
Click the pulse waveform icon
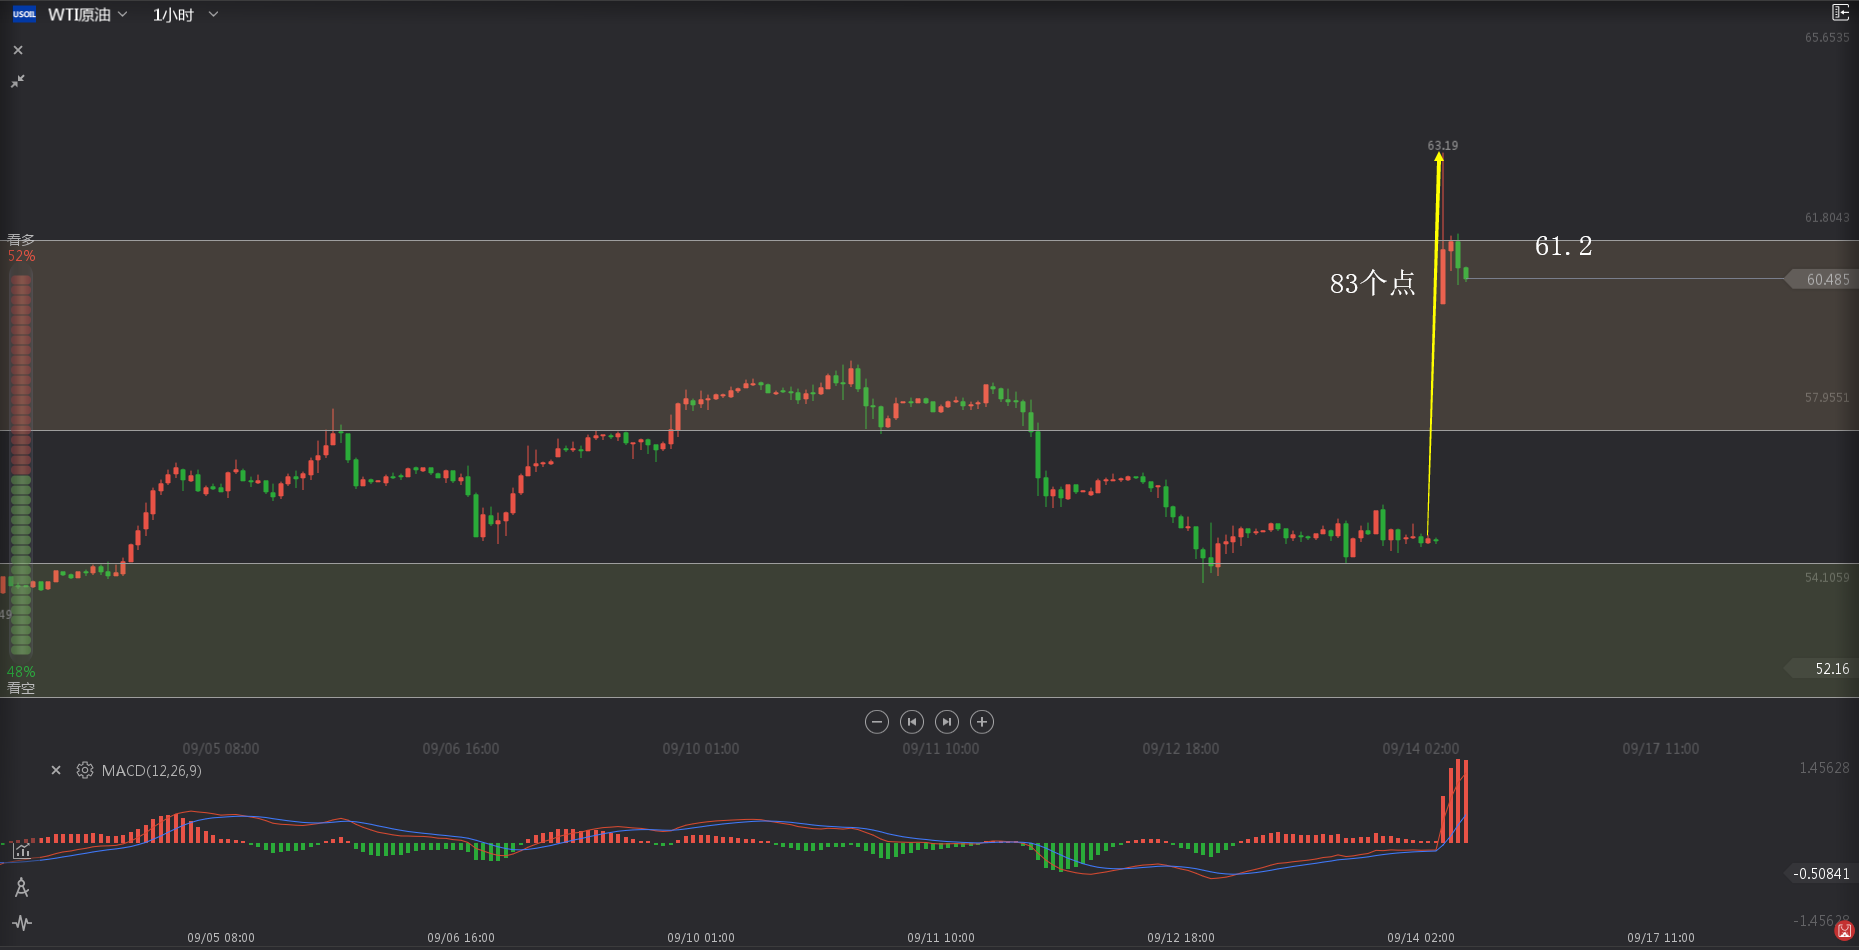click(22, 923)
